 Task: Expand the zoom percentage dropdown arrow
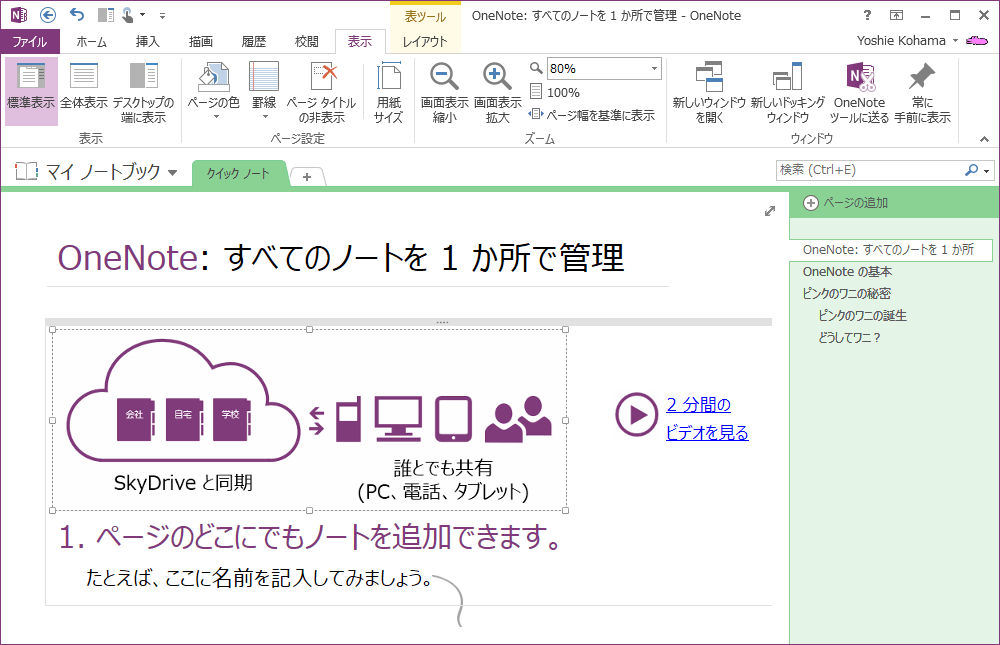[654, 68]
